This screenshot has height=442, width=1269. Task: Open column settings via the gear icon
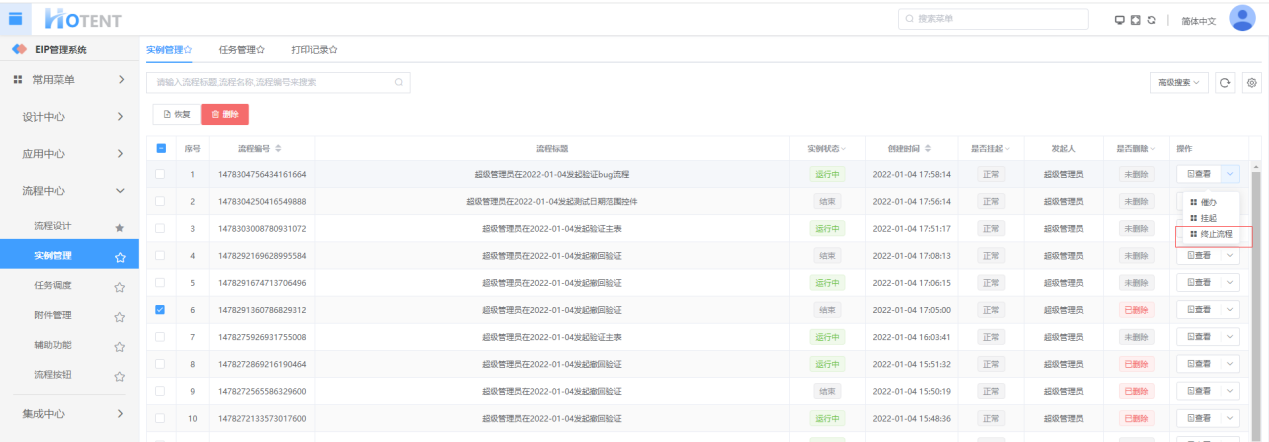tap(1250, 83)
